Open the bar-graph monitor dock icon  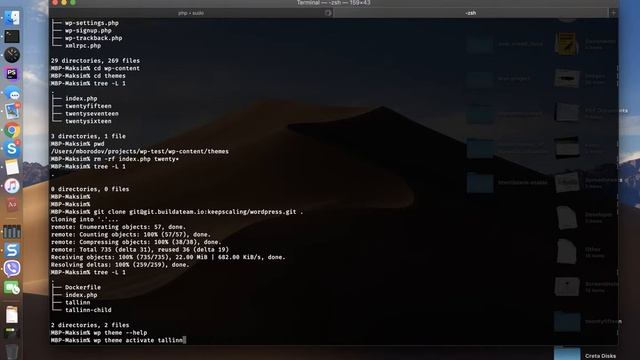(12, 232)
